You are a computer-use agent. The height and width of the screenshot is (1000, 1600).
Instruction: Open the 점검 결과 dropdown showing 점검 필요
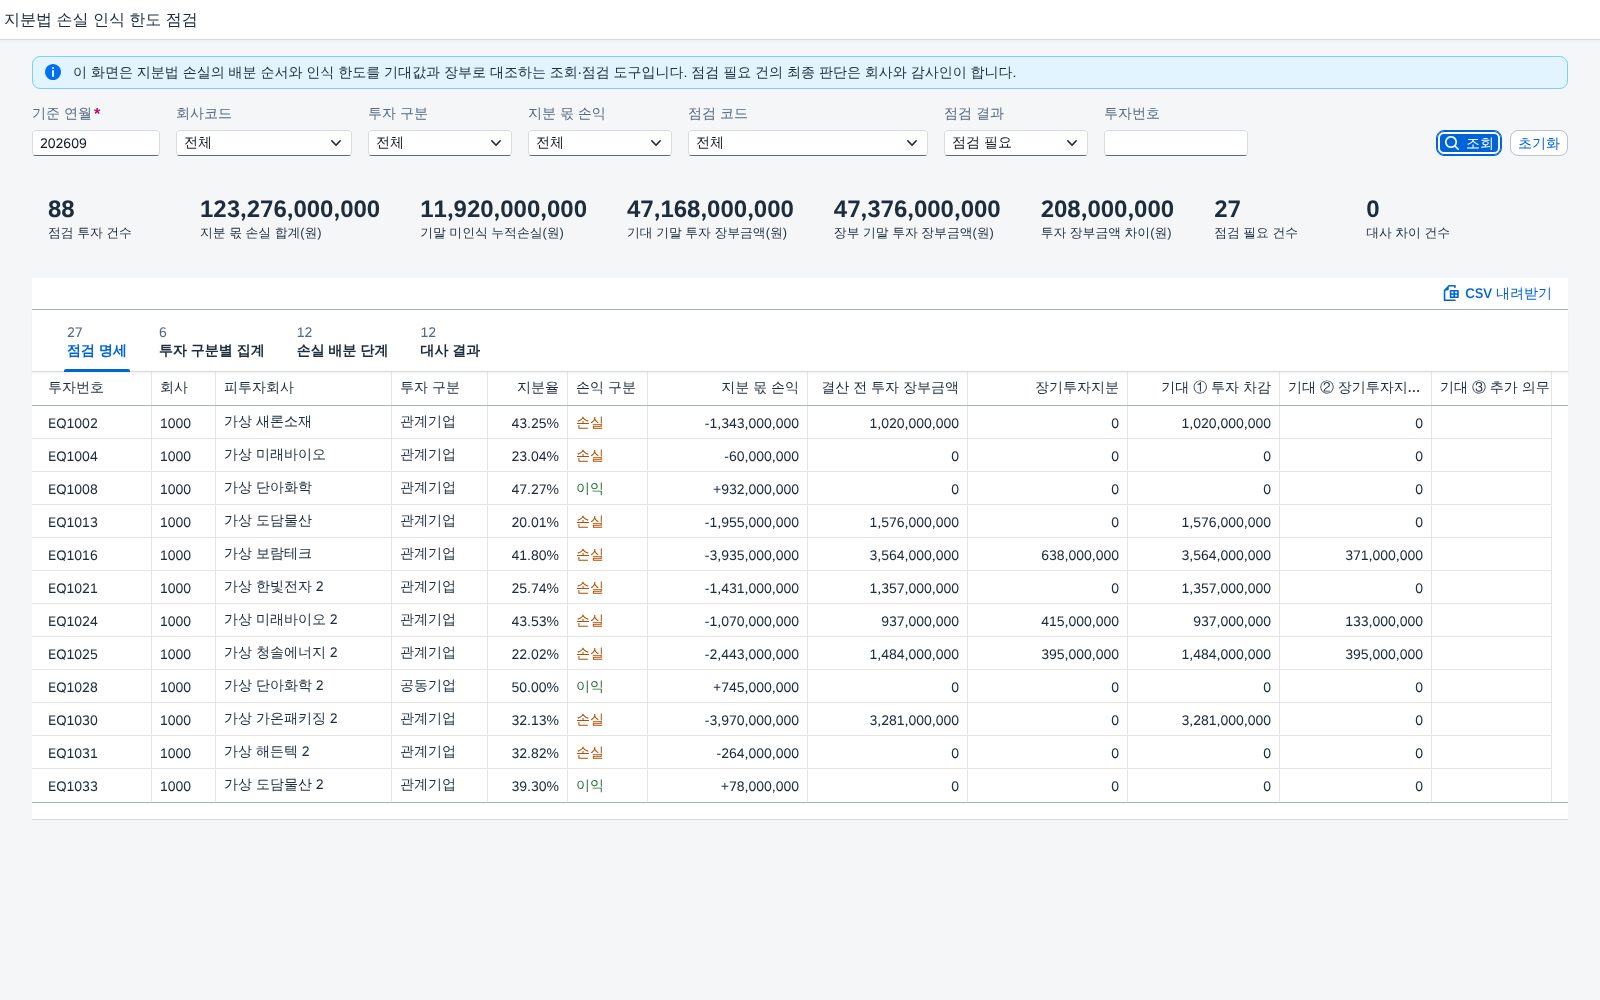1016,143
